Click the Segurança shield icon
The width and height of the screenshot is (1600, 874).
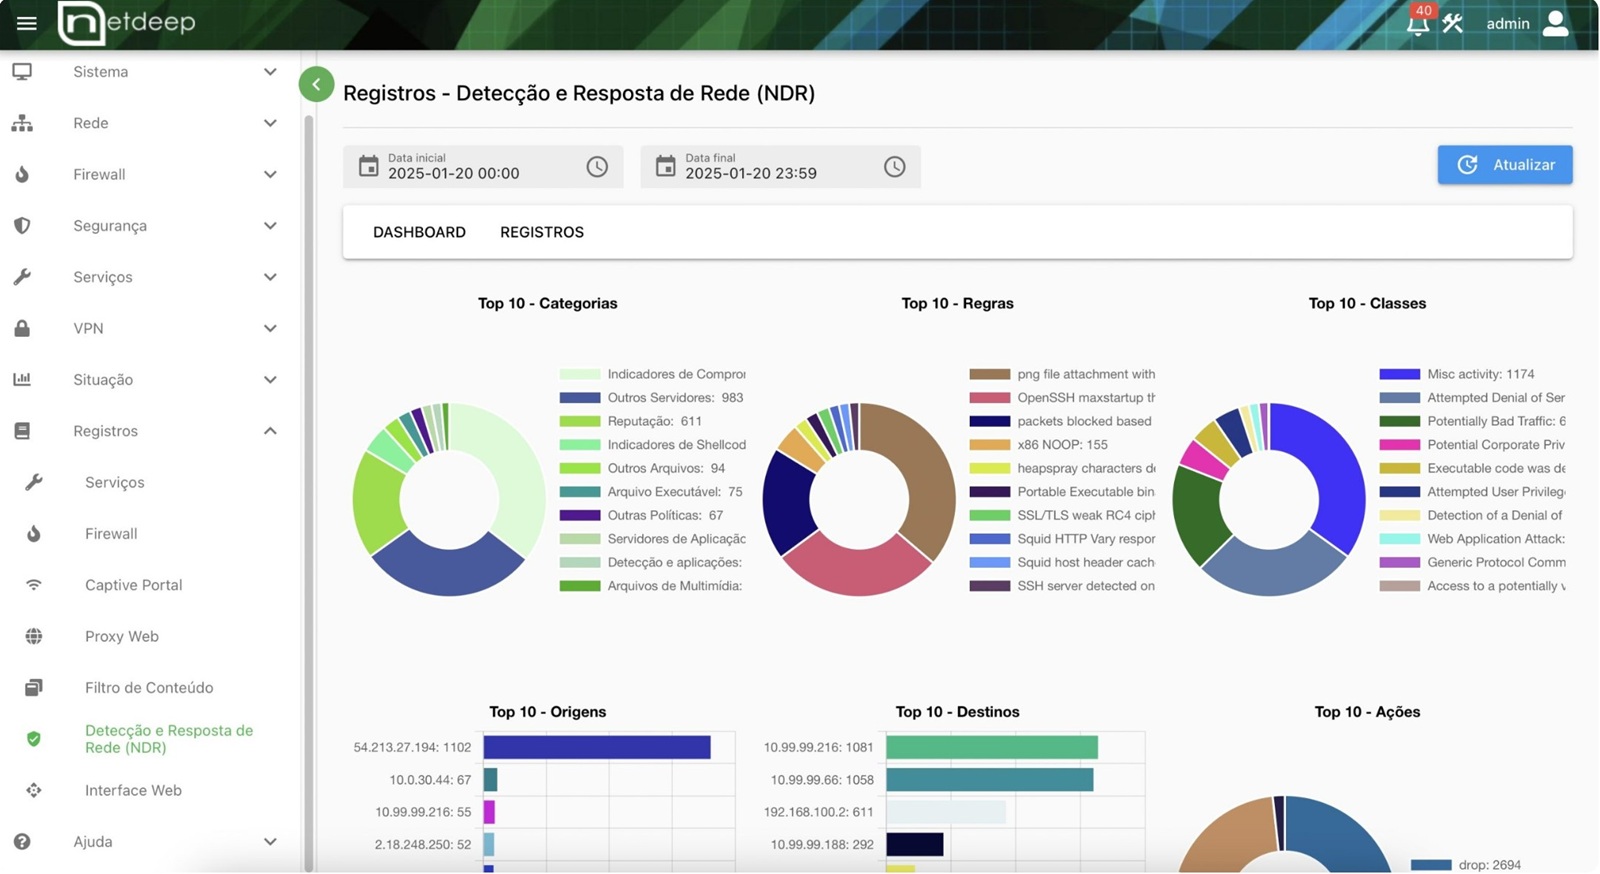(22, 226)
